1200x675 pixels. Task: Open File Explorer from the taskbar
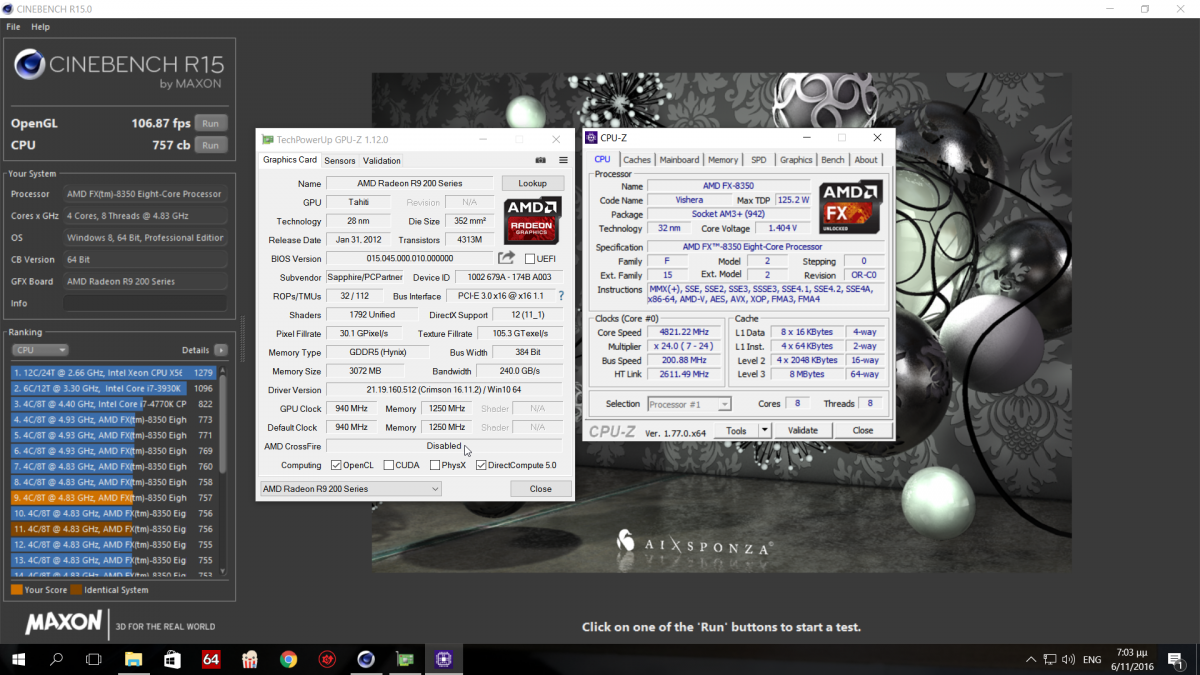(133, 659)
